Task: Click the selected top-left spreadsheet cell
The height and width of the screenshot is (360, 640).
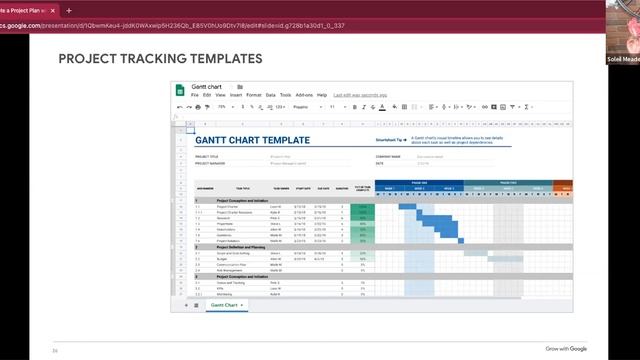Action: click(x=190, y=130)
